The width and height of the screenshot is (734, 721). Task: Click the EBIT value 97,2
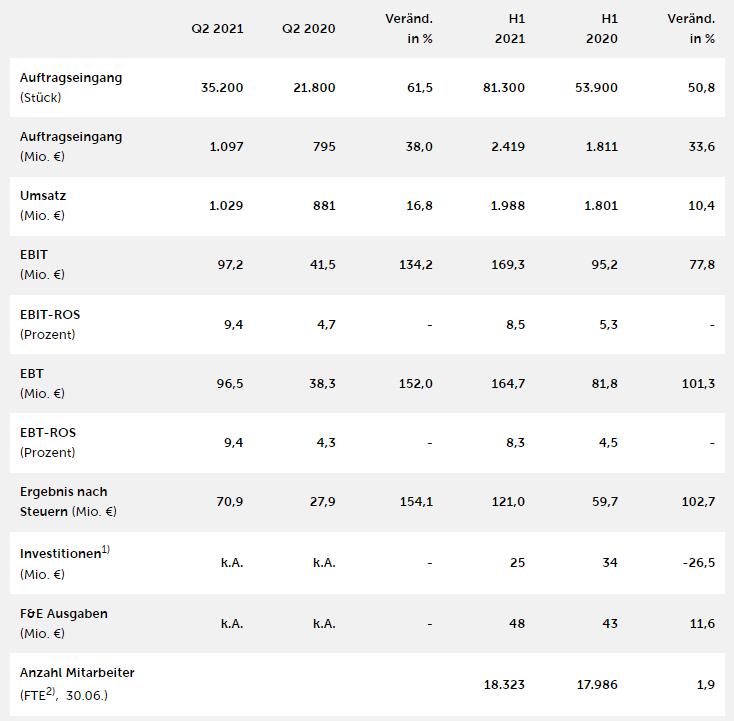(x=230, y=265)
